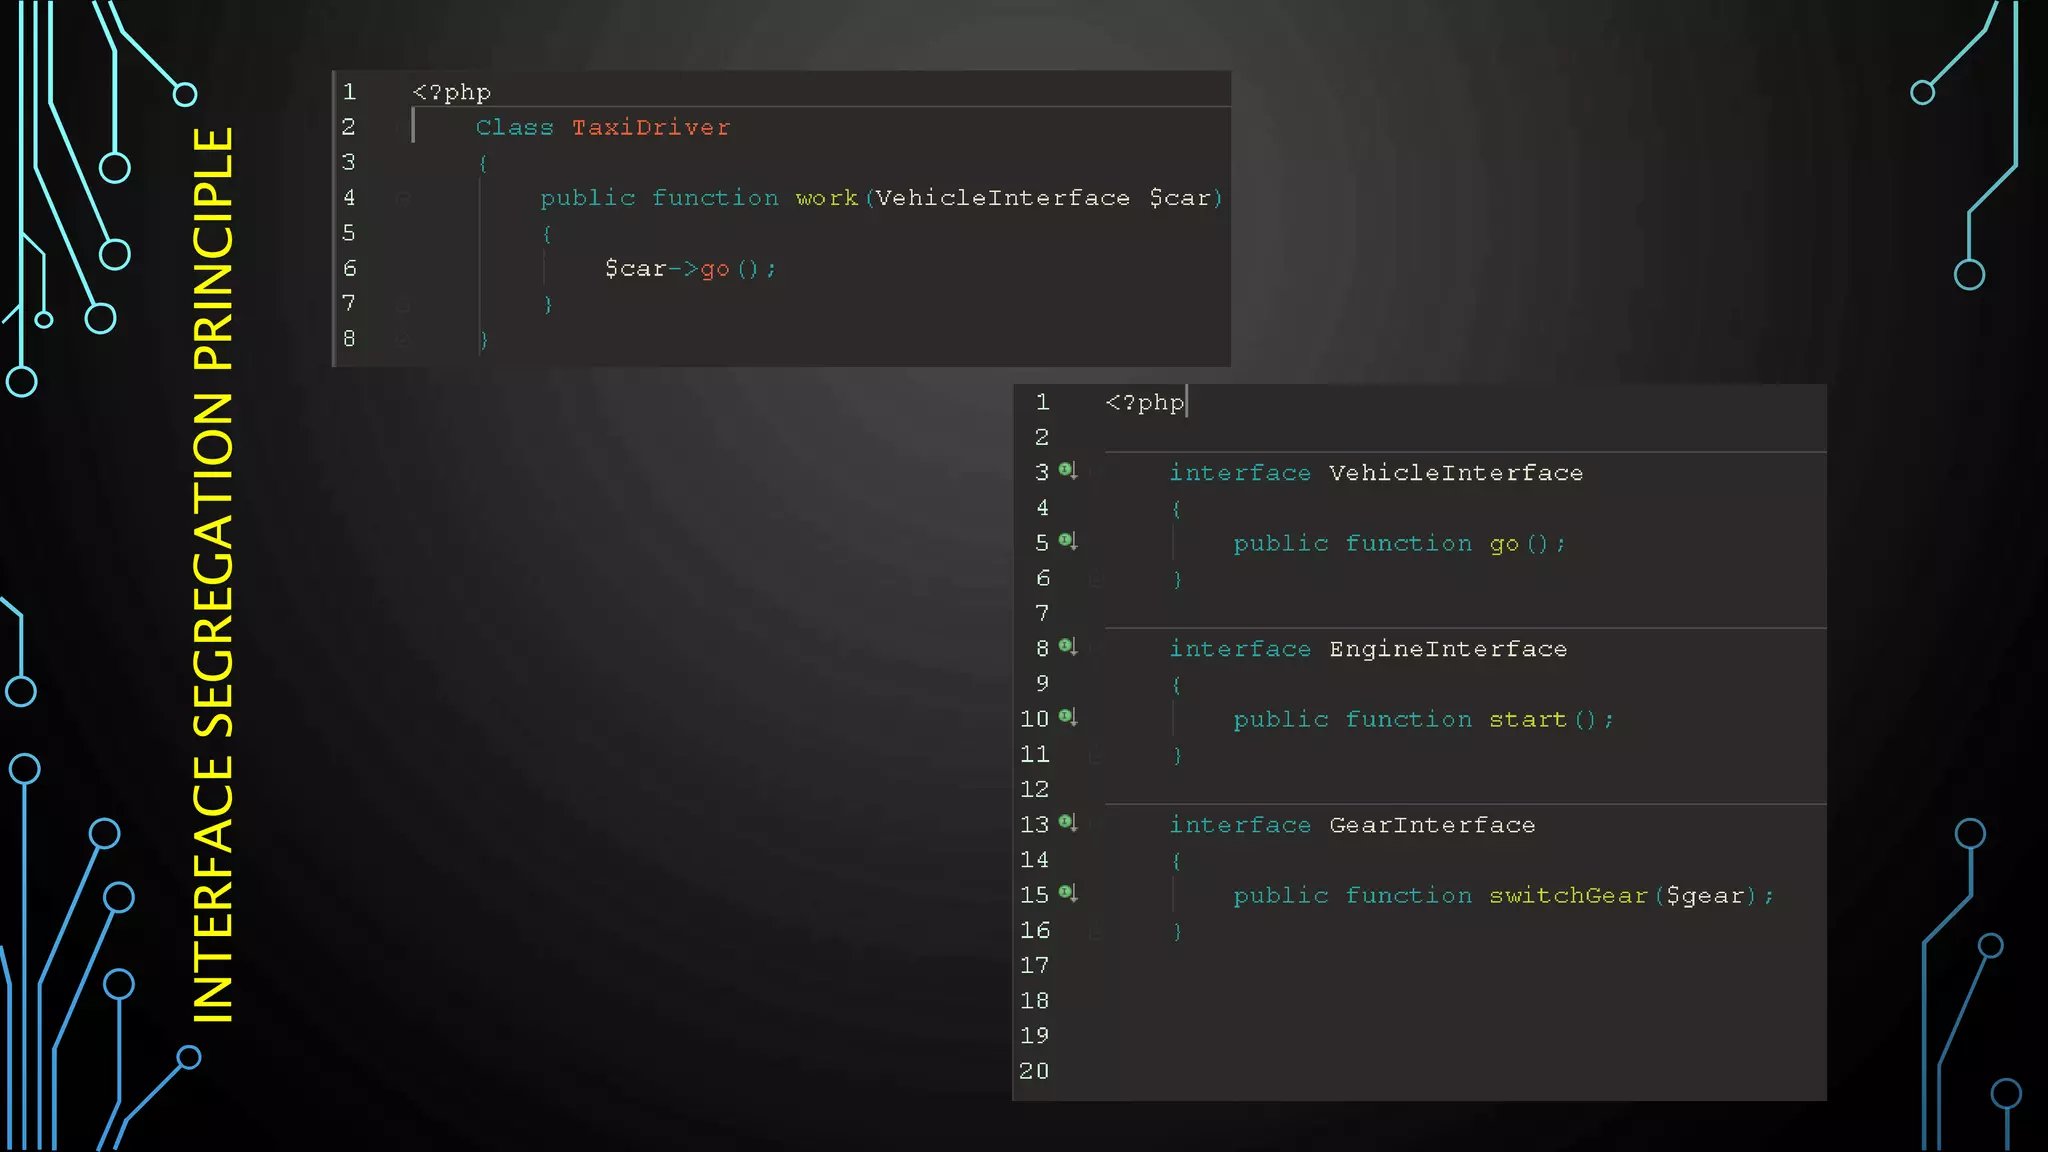Click VehicleInterface type hint in work()
This screenshot has height=1152, width=2048.
[x=1002, y=198]
